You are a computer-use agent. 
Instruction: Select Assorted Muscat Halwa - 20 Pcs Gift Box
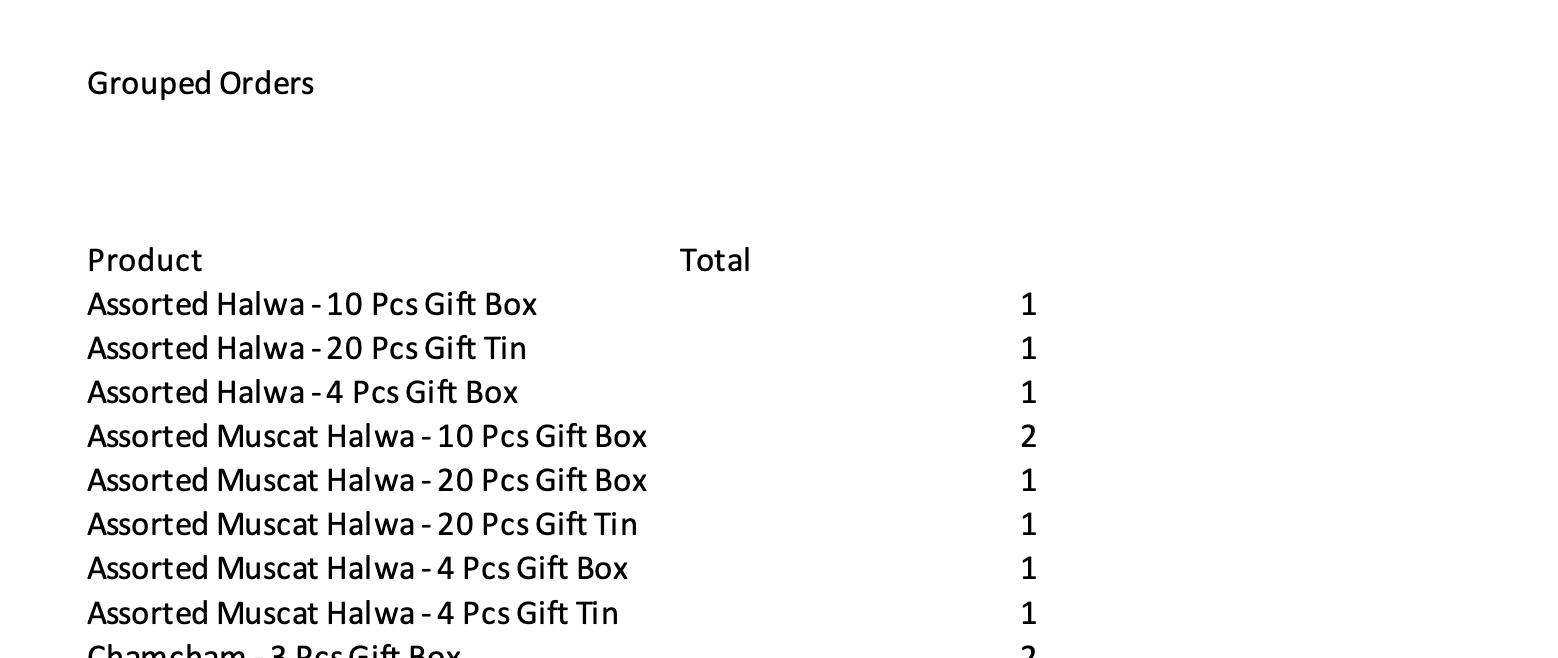tap(367, 481)
